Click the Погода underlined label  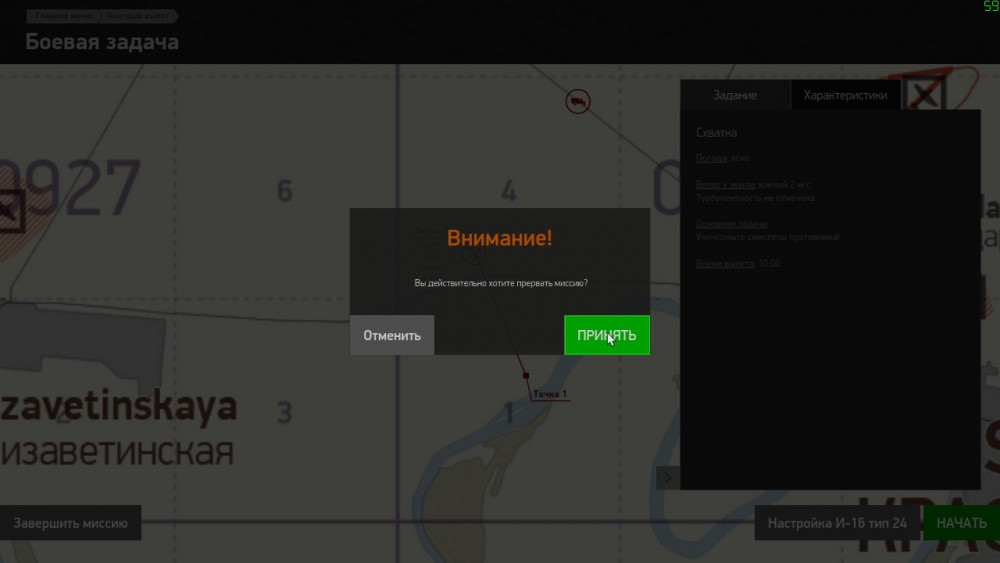coord(710,157)
